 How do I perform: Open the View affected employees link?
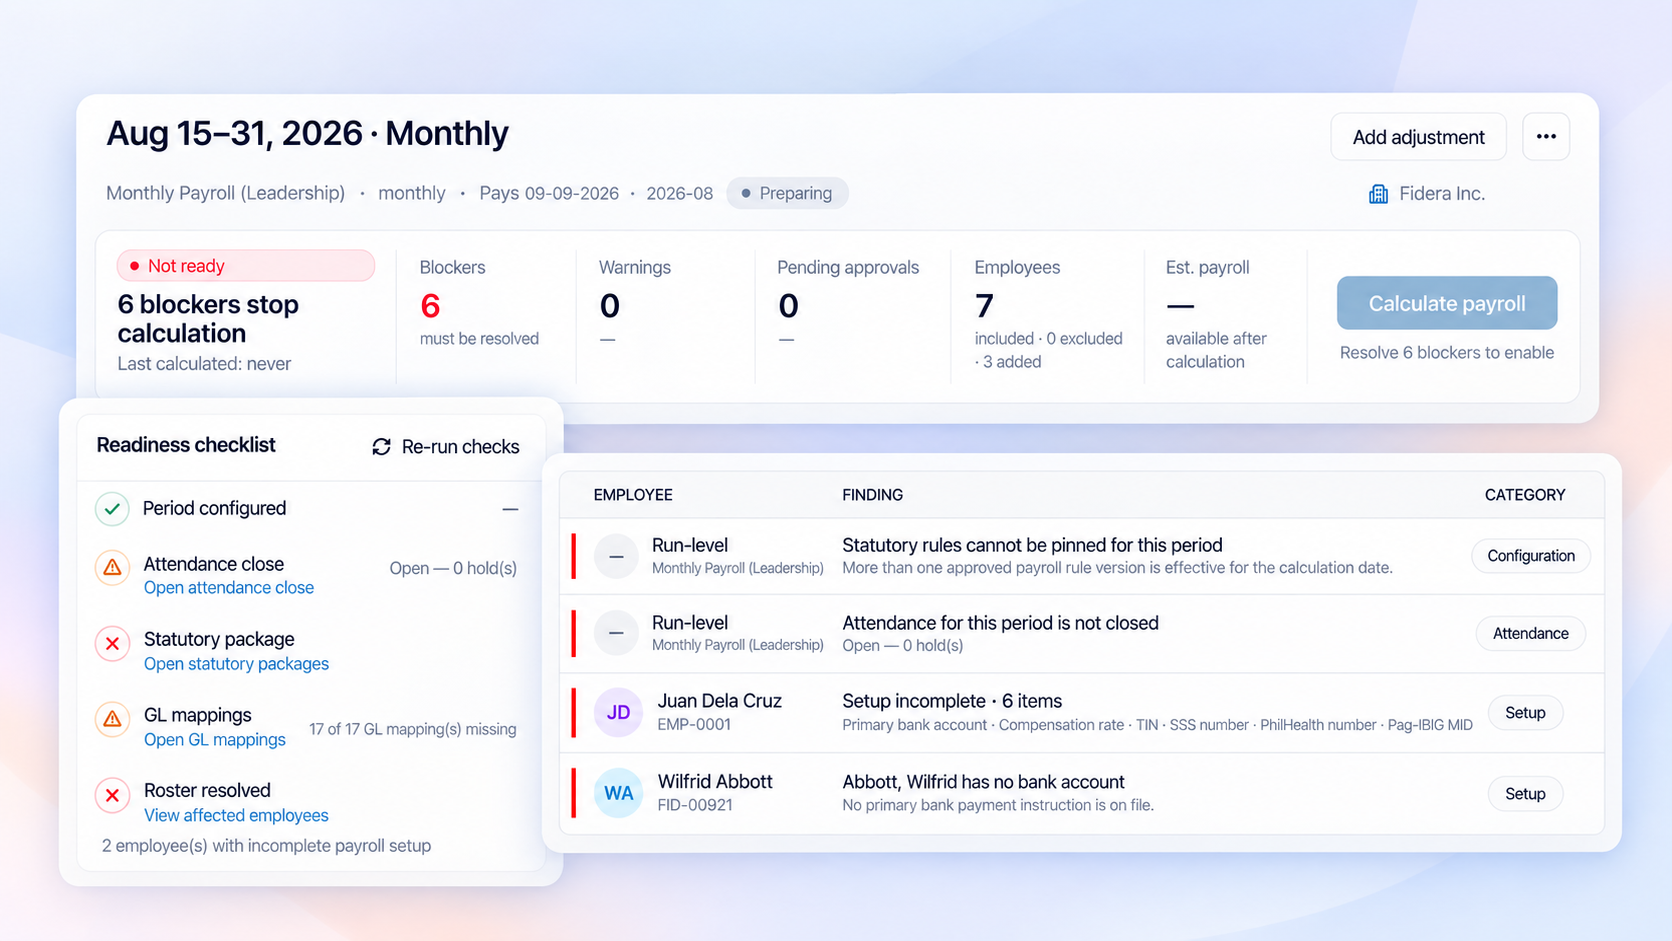click(x=236, y=816)
